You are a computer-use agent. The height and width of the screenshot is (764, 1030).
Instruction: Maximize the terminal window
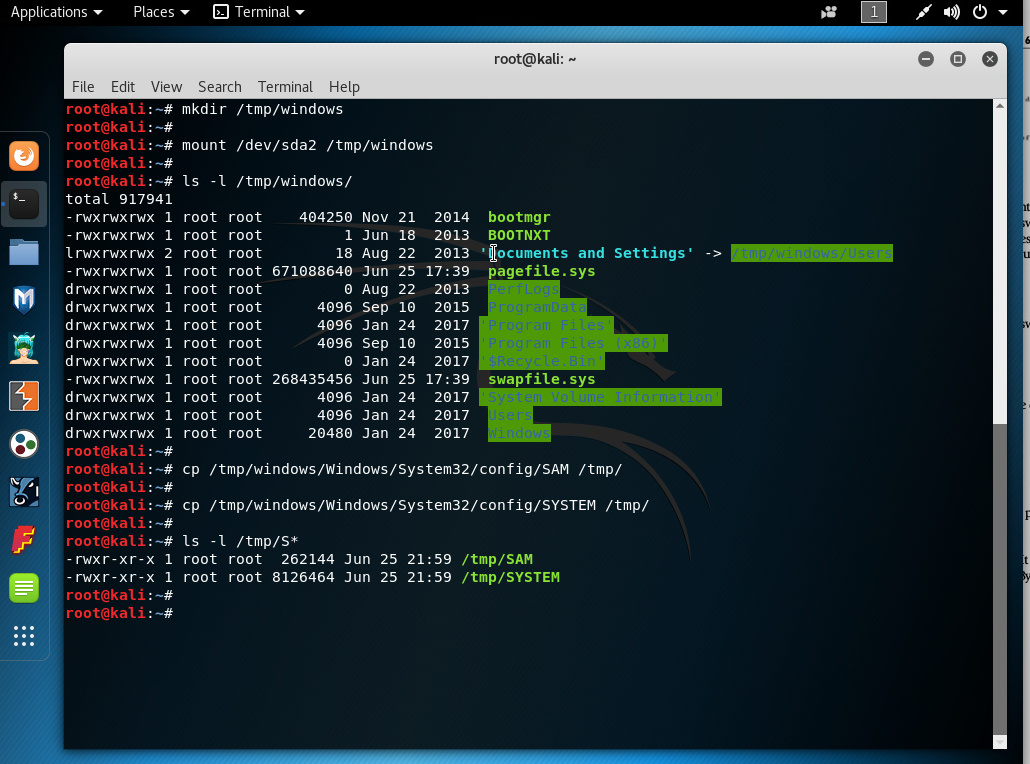957,59
